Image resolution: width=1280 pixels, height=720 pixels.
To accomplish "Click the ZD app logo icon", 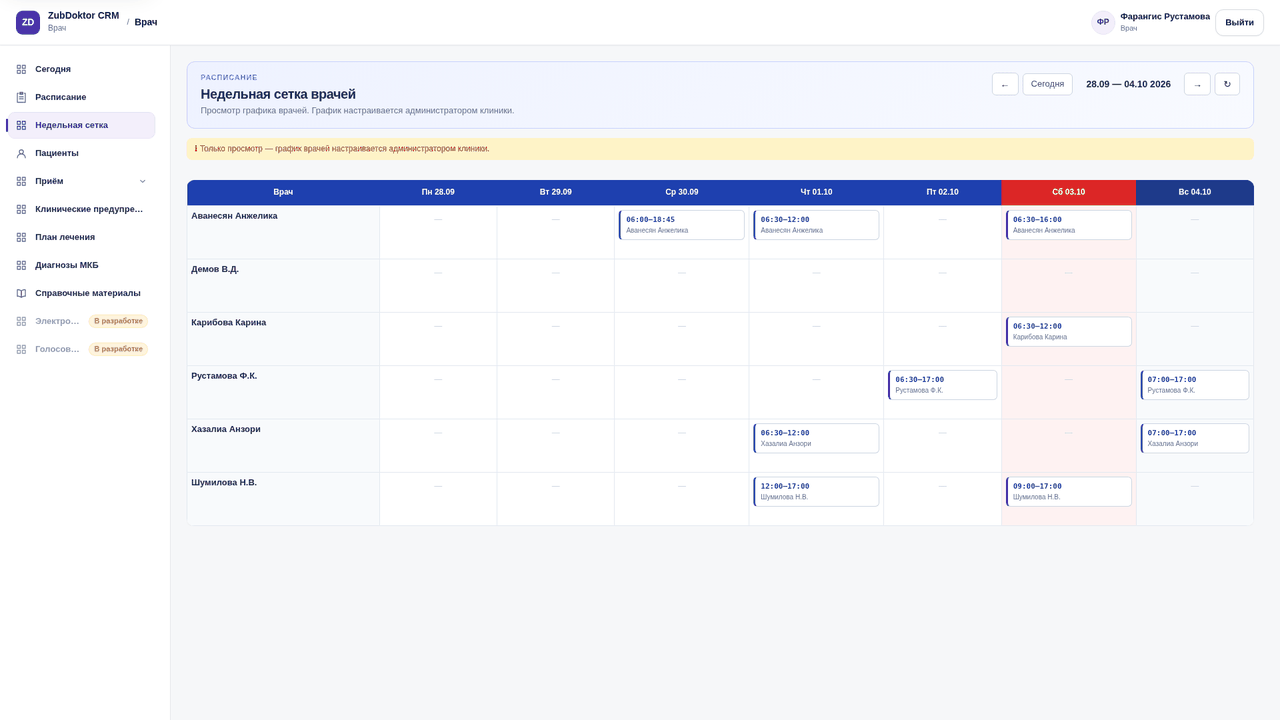I will (x=28, y=22).
